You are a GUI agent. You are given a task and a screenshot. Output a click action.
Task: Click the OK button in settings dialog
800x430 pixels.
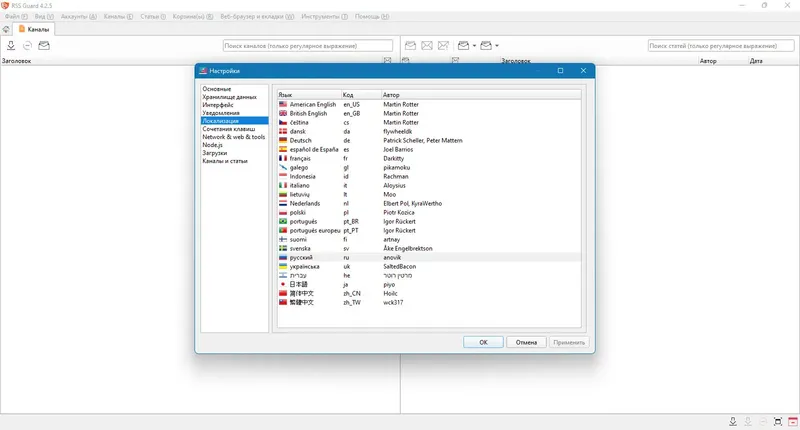tap(483, 342)
